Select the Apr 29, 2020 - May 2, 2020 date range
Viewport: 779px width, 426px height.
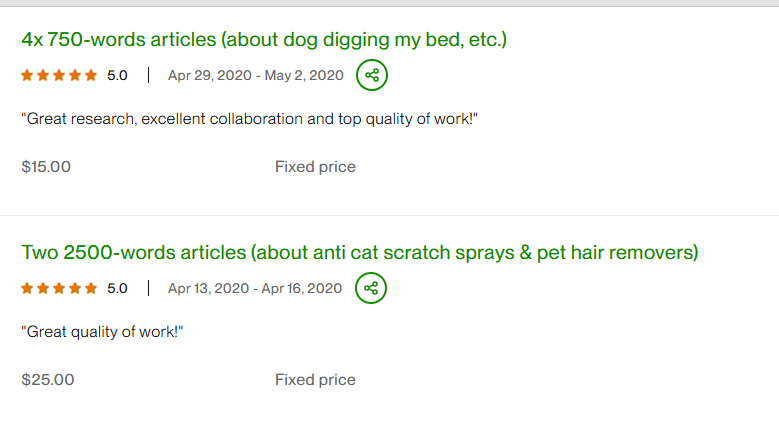tap(255, 75)
